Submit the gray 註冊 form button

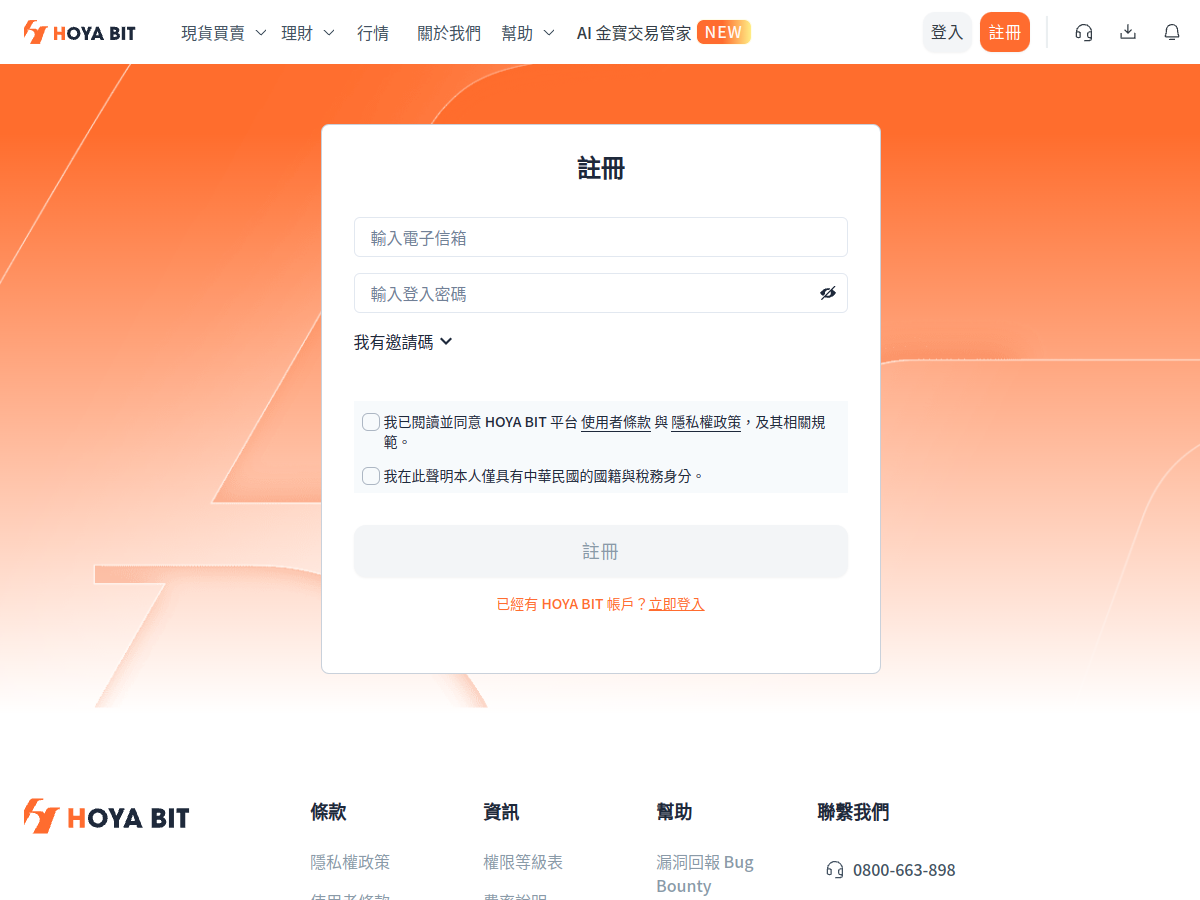coord(601,551)
